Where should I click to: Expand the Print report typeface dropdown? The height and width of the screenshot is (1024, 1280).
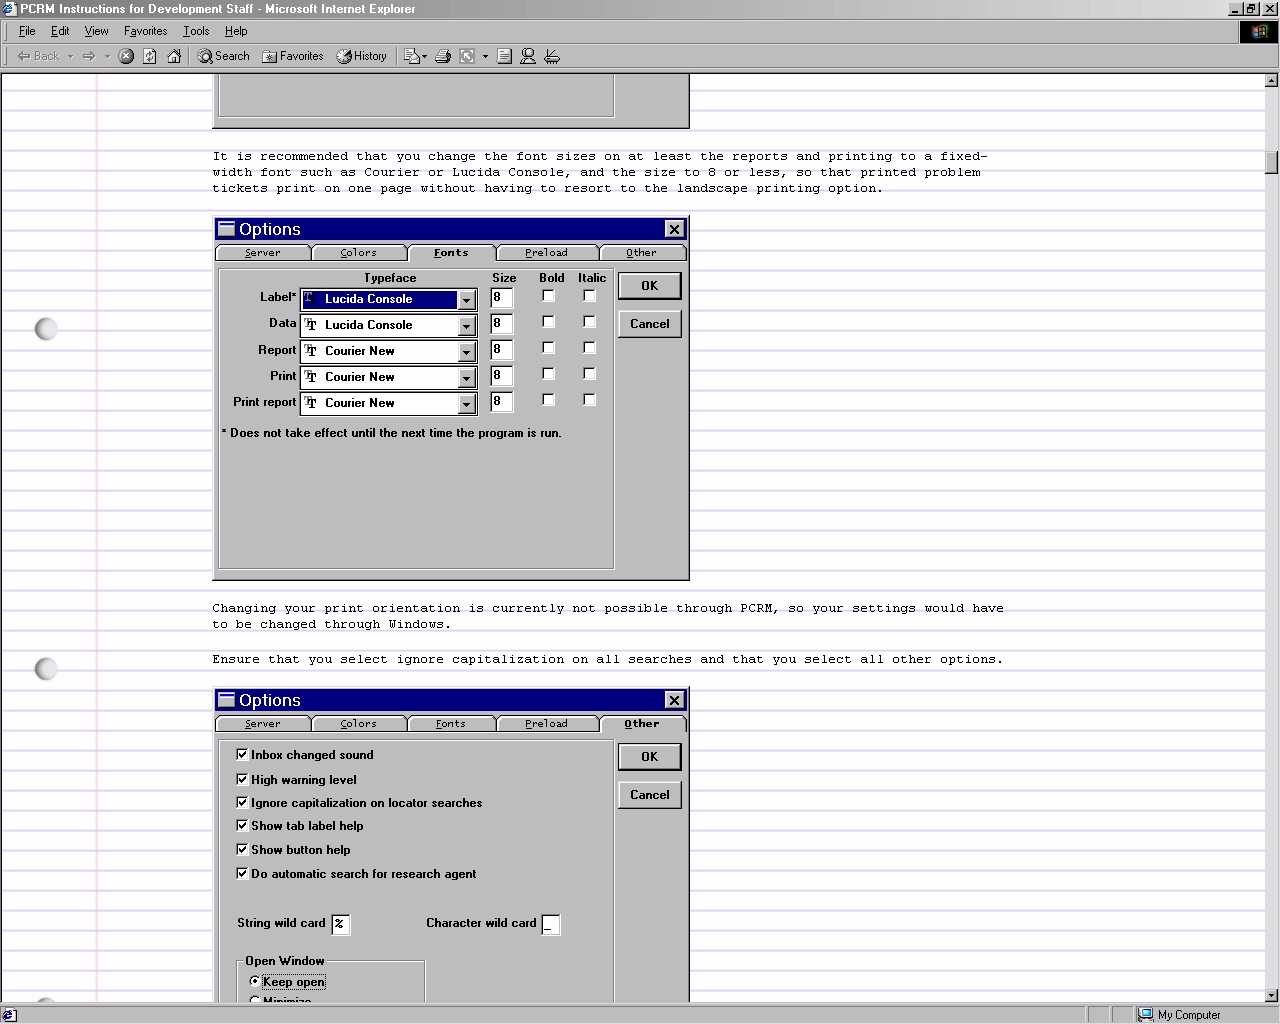pyautogui.click(x=466, y=404)
